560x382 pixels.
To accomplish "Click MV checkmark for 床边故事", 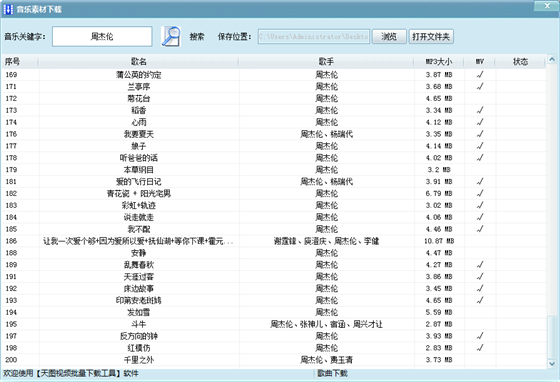I will [480, 288].
